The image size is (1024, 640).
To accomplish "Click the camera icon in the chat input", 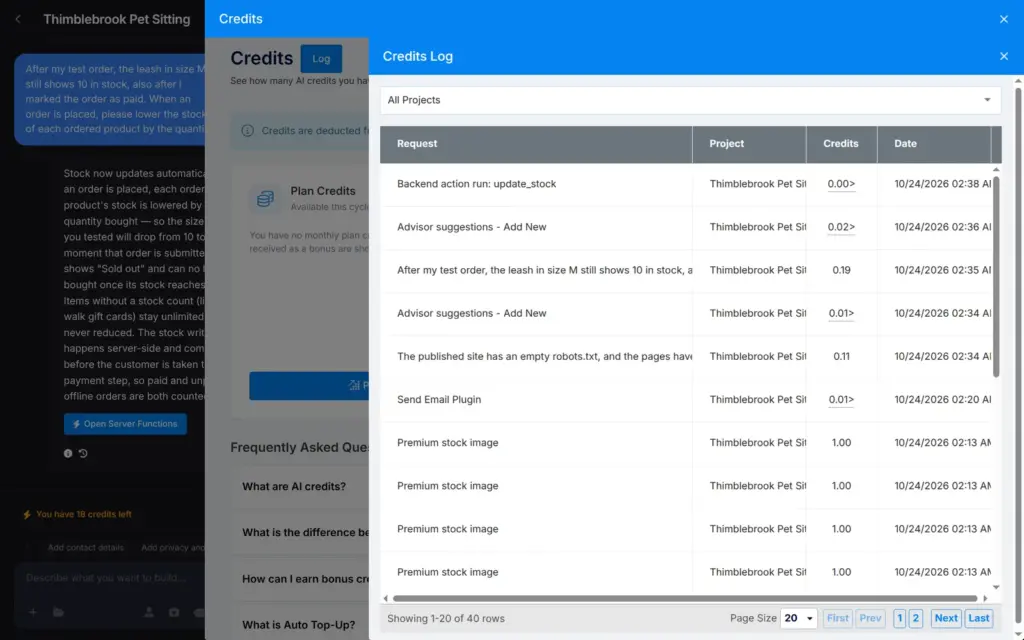I will 174,612.
